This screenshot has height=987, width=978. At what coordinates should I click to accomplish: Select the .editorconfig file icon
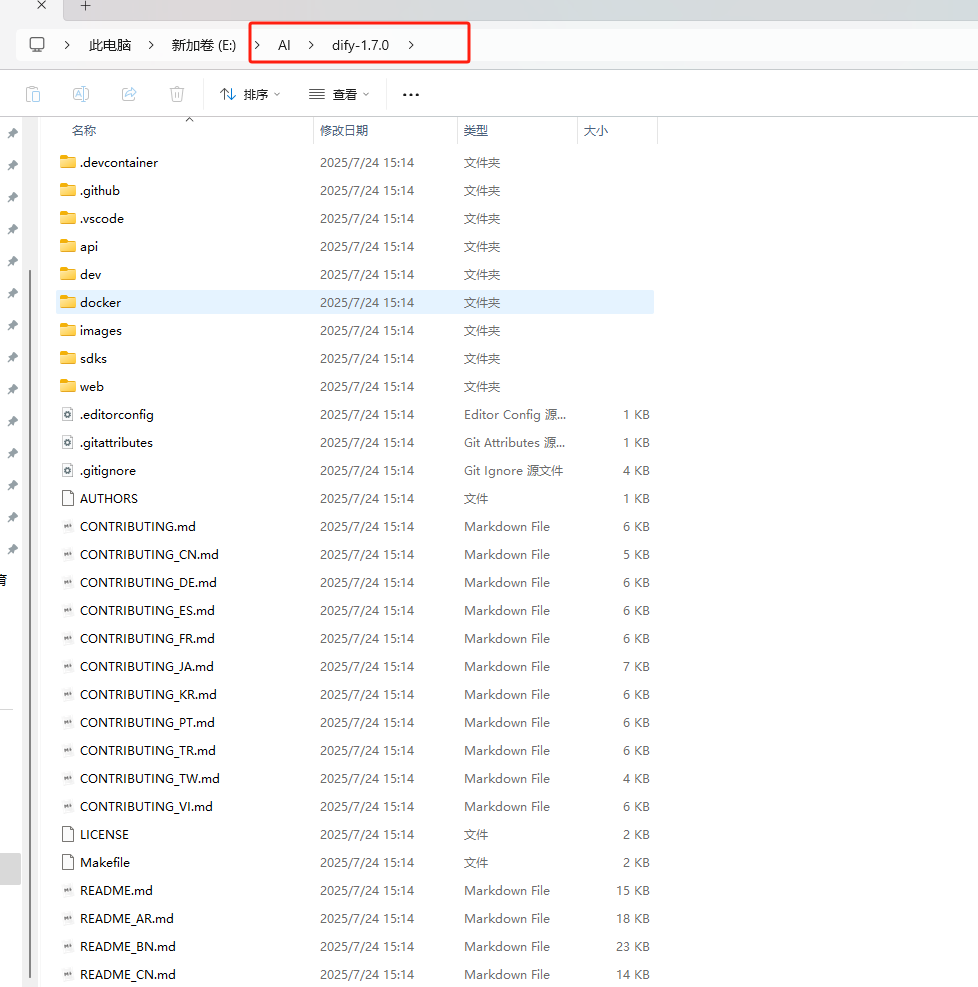pos(68,414)
